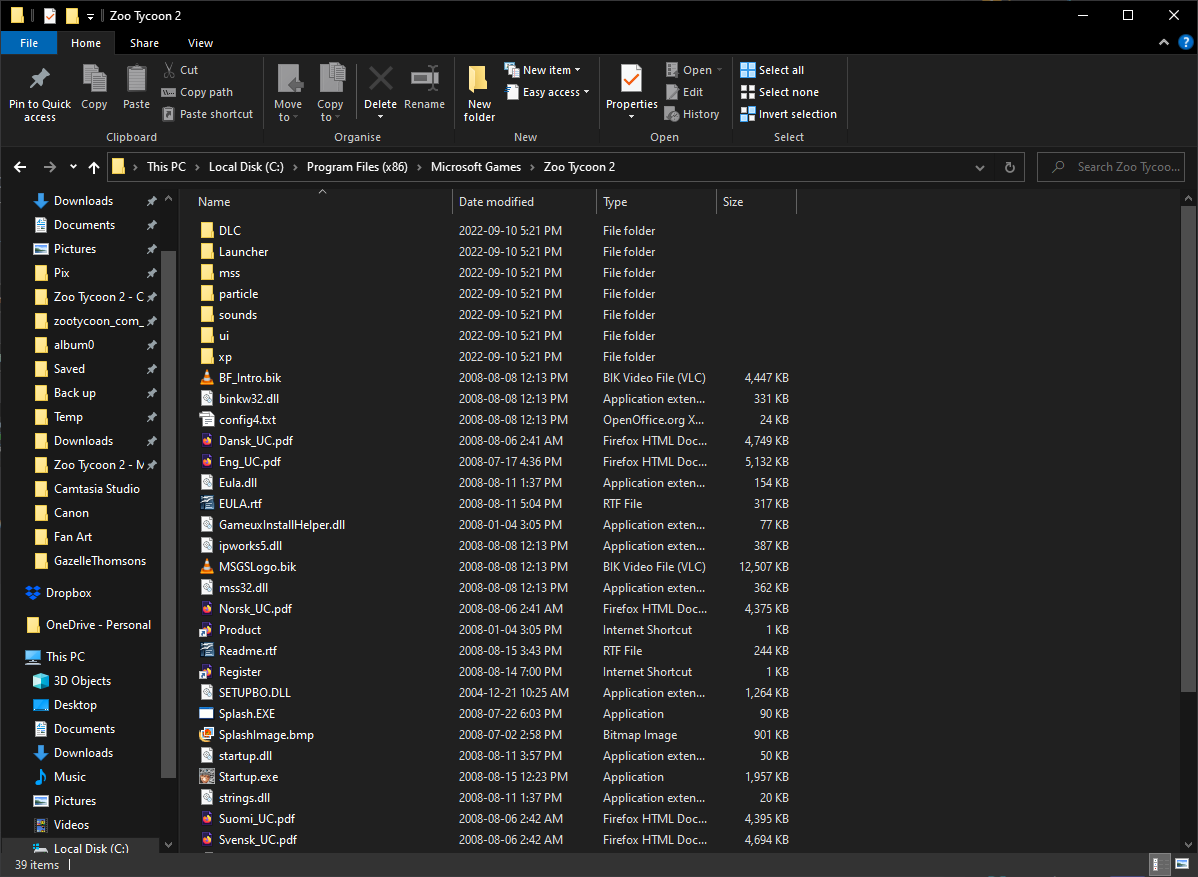Click History in the Open group

pyautogui.click(x=692, y=114)
